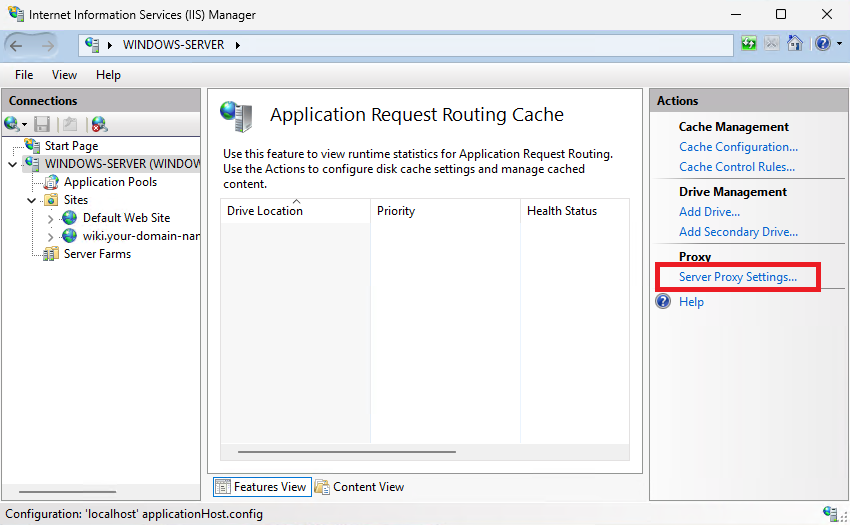The image size is (850, 525).
Task: Switch to the Content View tab
Action: pyautogui.click(x=360, y=487)
